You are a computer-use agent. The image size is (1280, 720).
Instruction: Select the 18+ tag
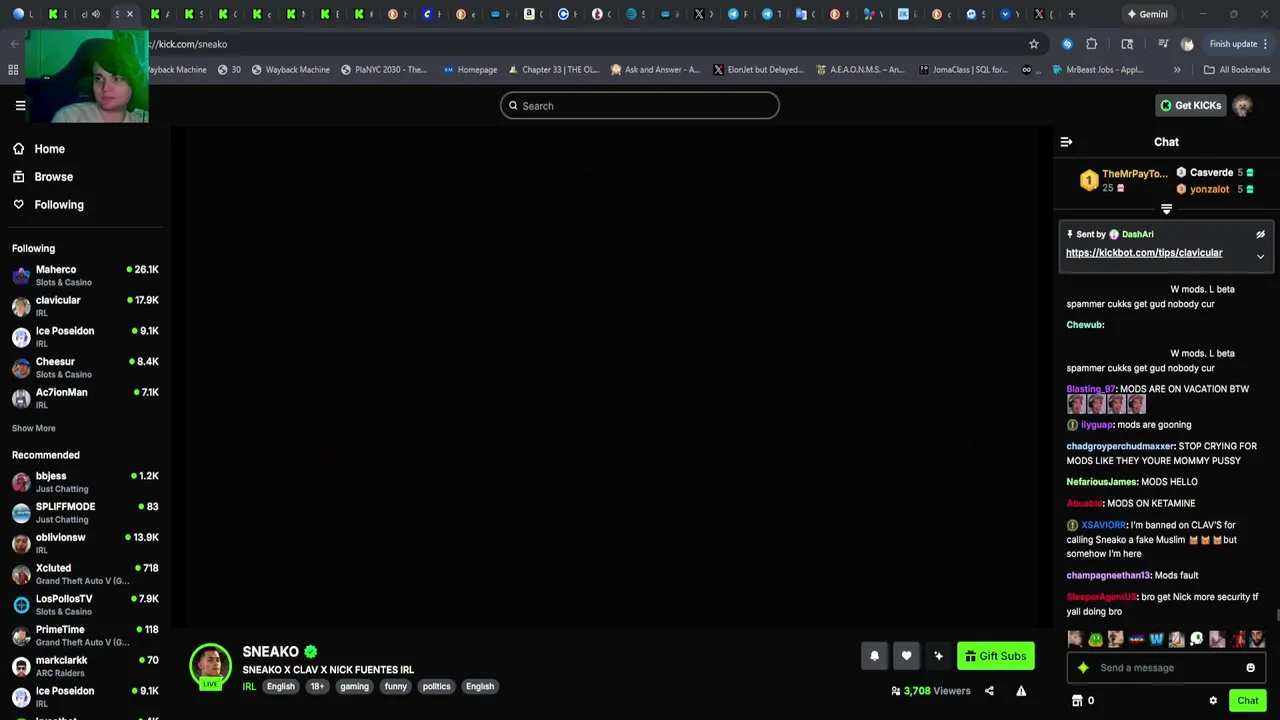tap(317, 687)
